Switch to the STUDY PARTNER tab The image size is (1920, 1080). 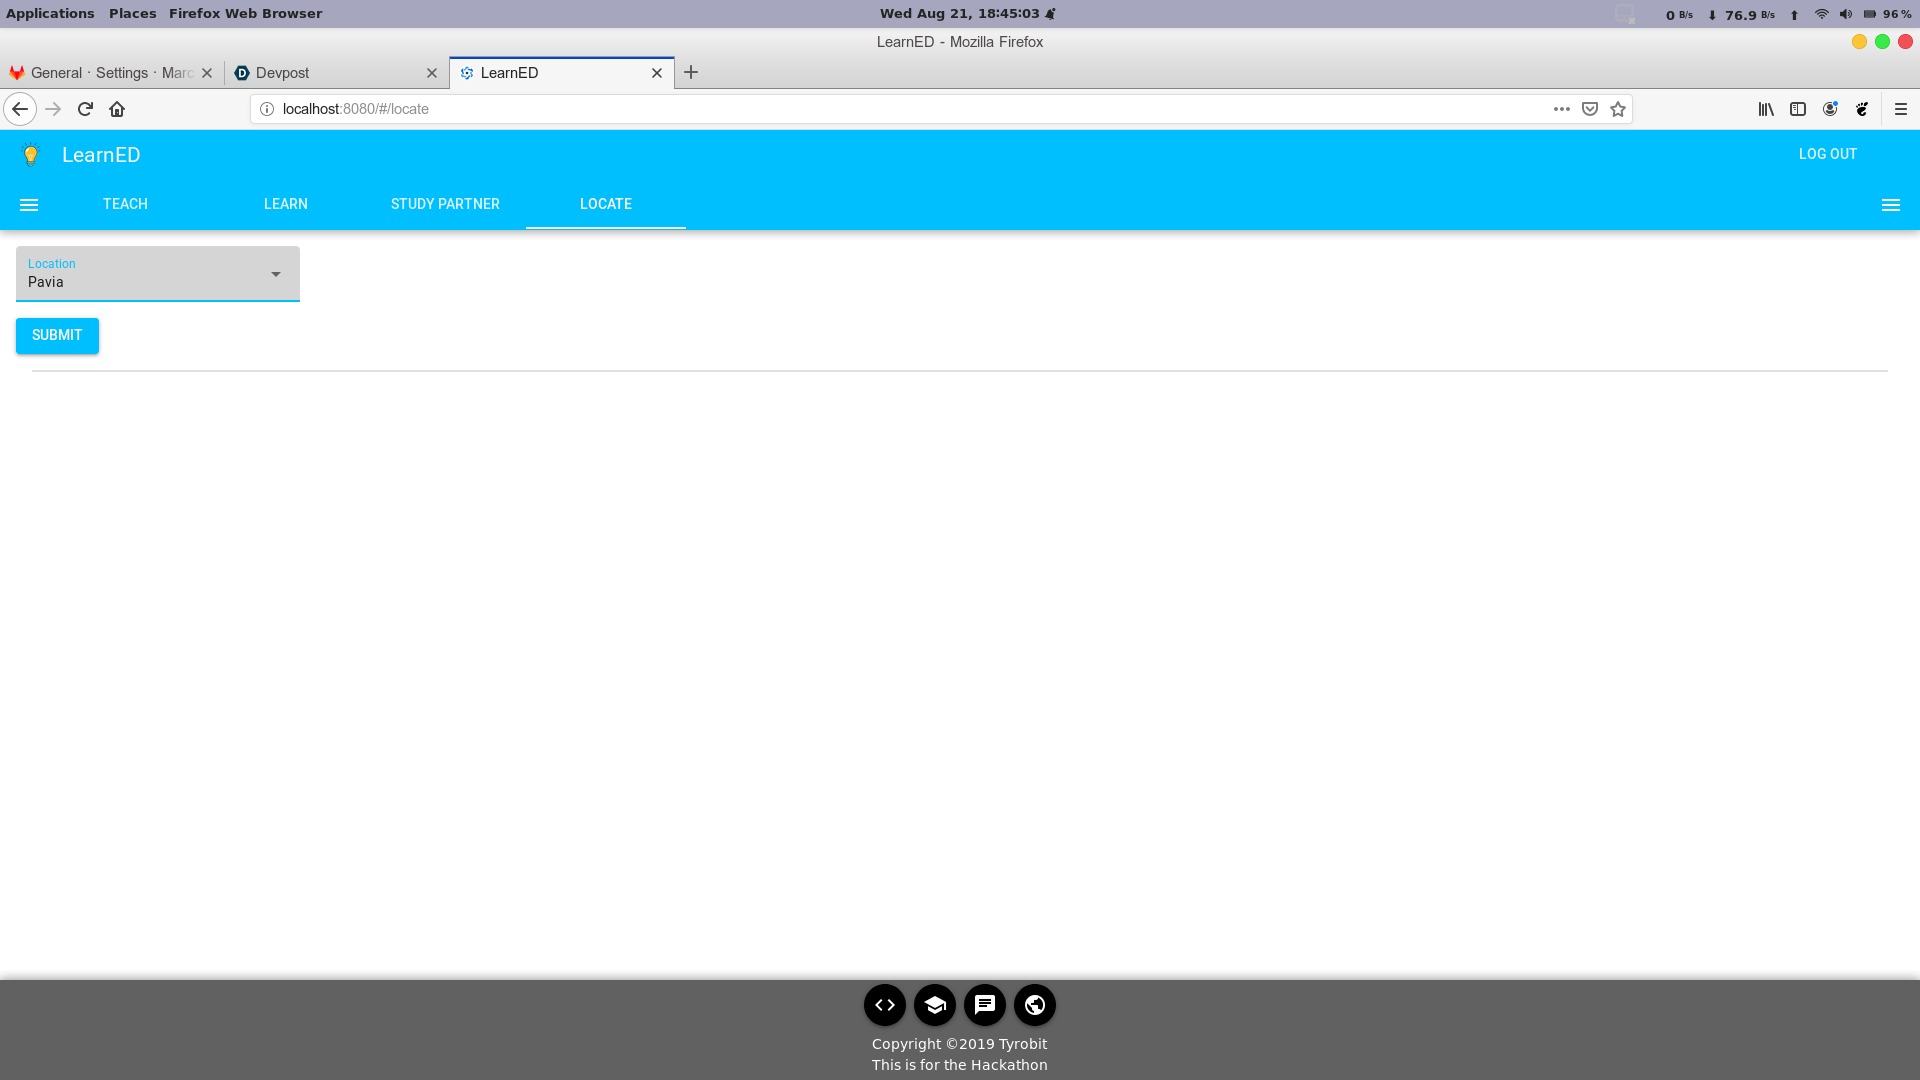445,204
